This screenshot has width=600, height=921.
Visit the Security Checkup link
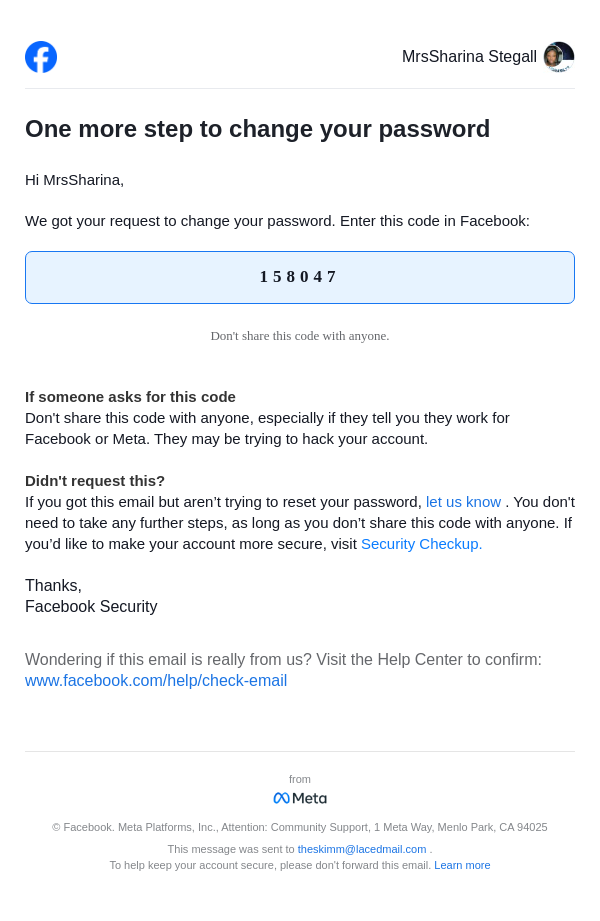421,544
